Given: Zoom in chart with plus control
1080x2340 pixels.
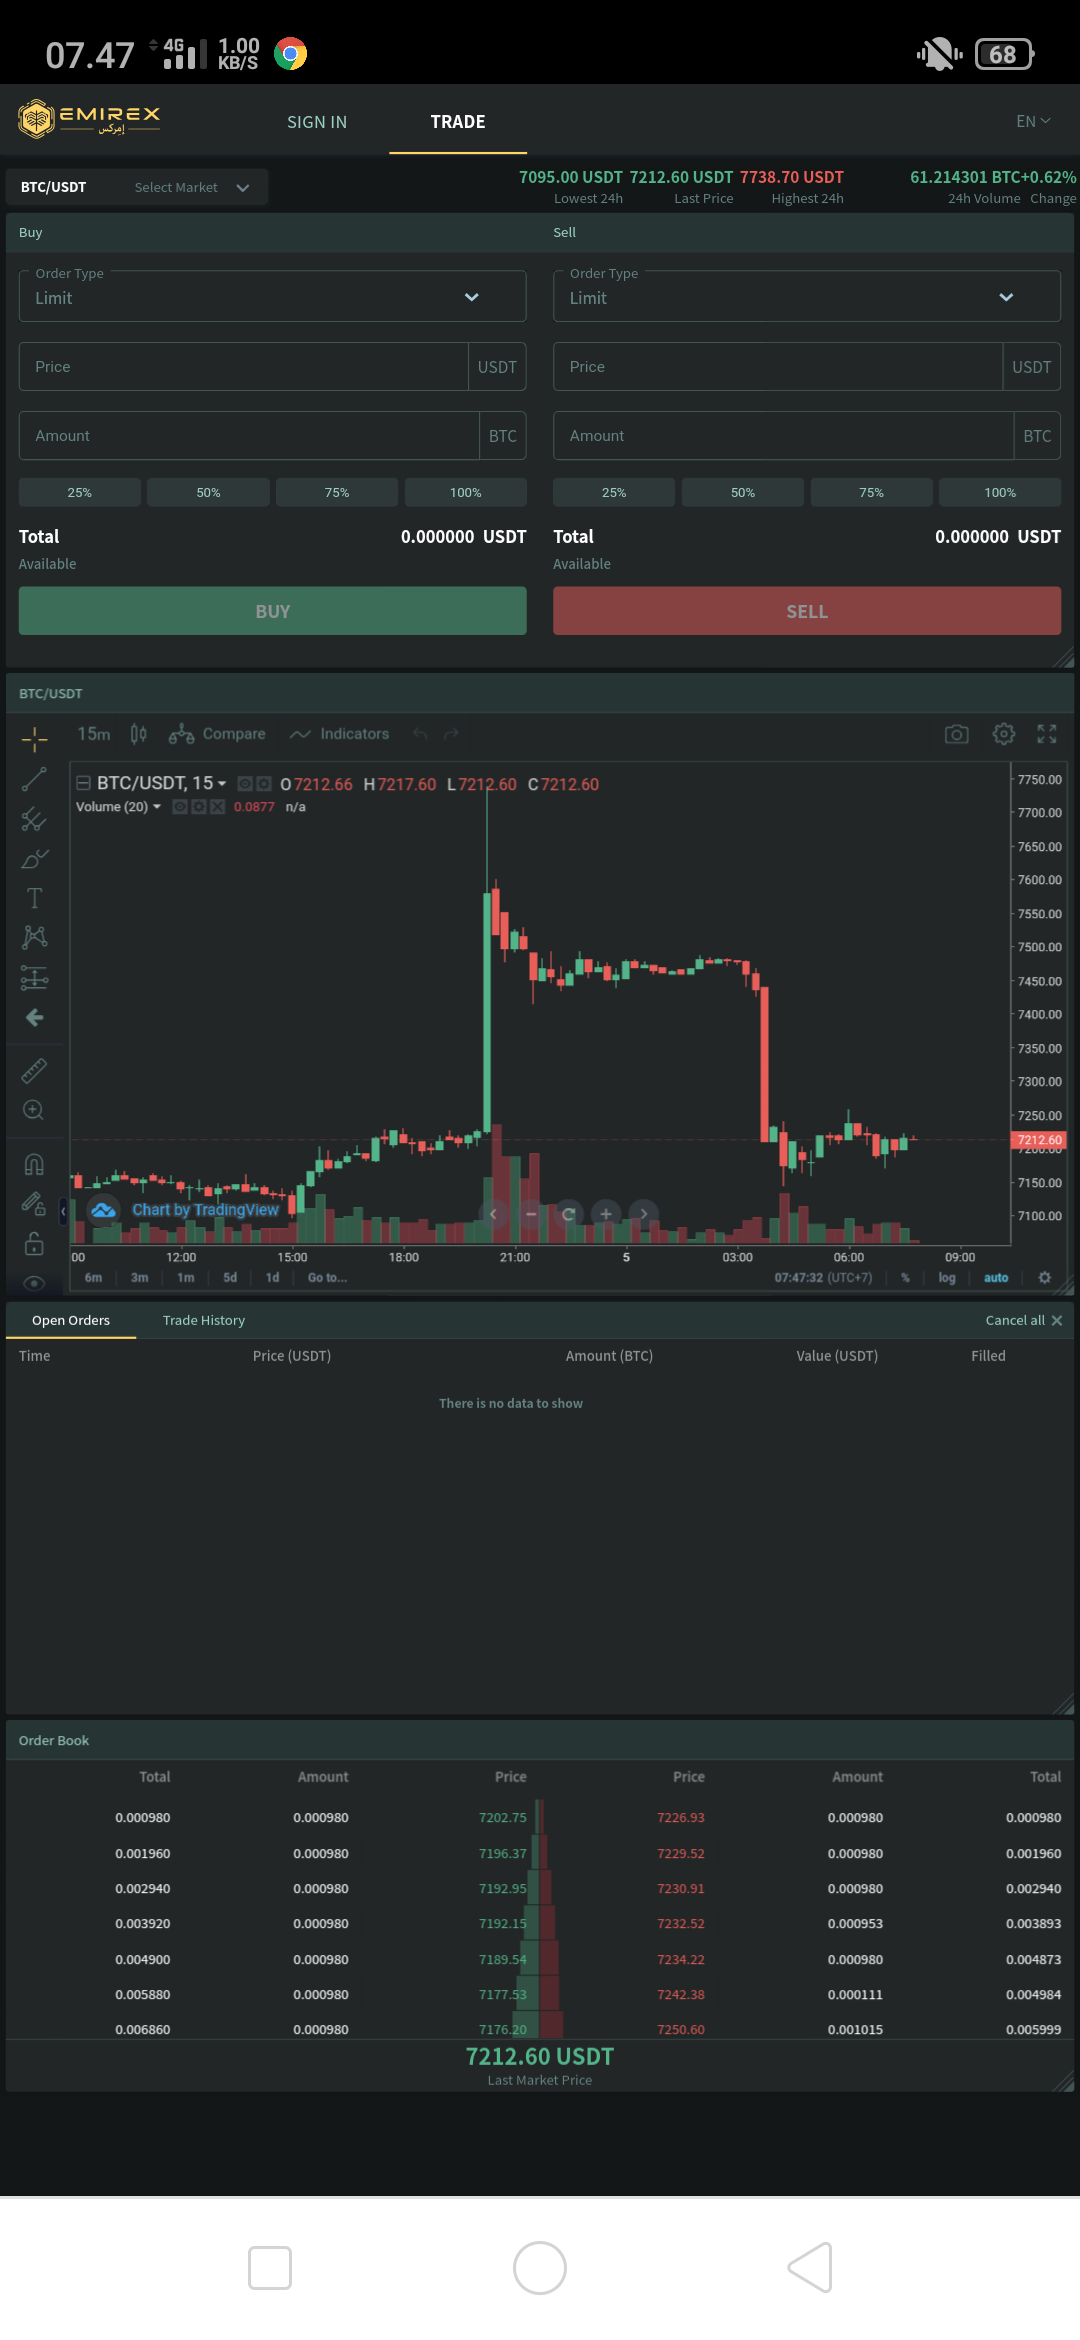Looking at the screenshot, I should coord(606,1214).
